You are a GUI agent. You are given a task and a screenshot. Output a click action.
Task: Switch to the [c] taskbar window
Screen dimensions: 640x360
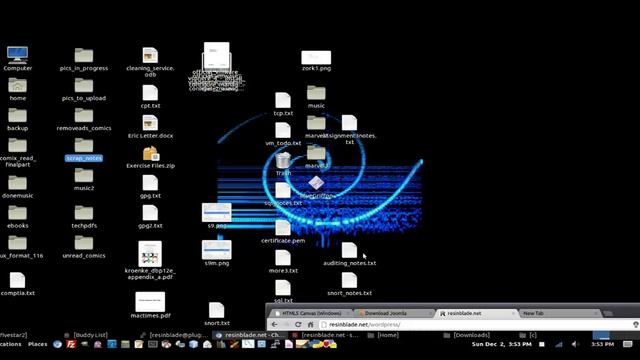528,335
